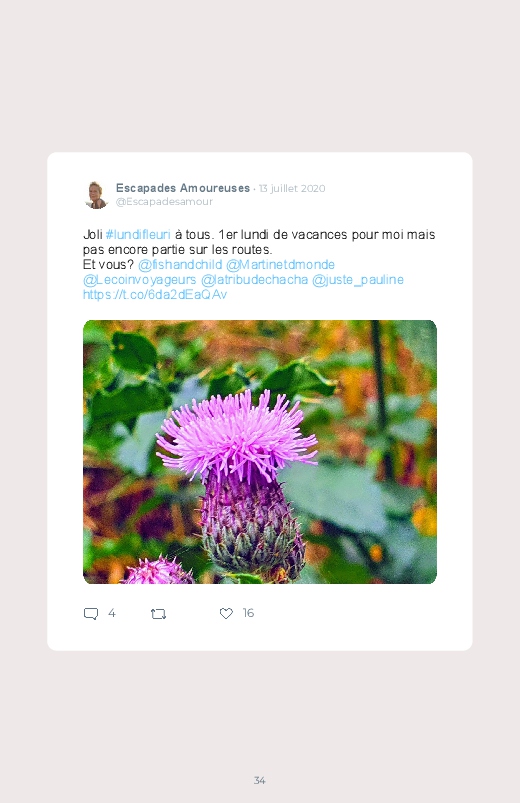
Task: Open the @fishandchild mention
Action: (x=180, y=265)
